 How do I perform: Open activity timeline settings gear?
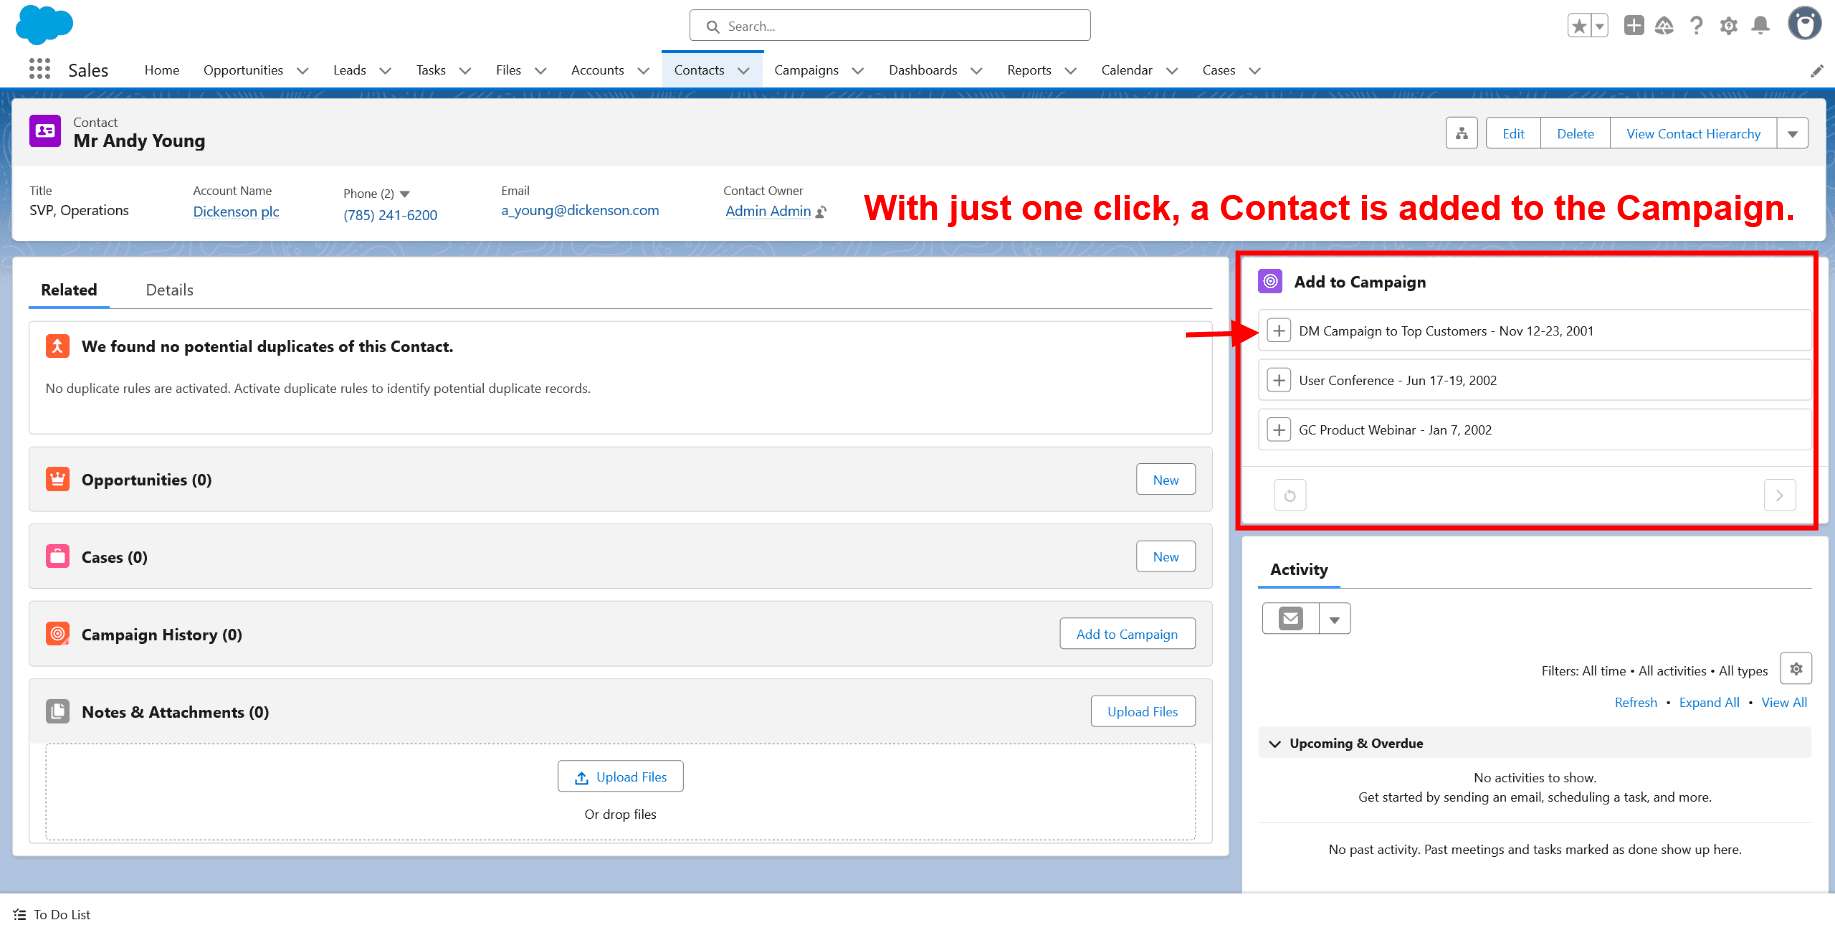tap(1796, 668)
